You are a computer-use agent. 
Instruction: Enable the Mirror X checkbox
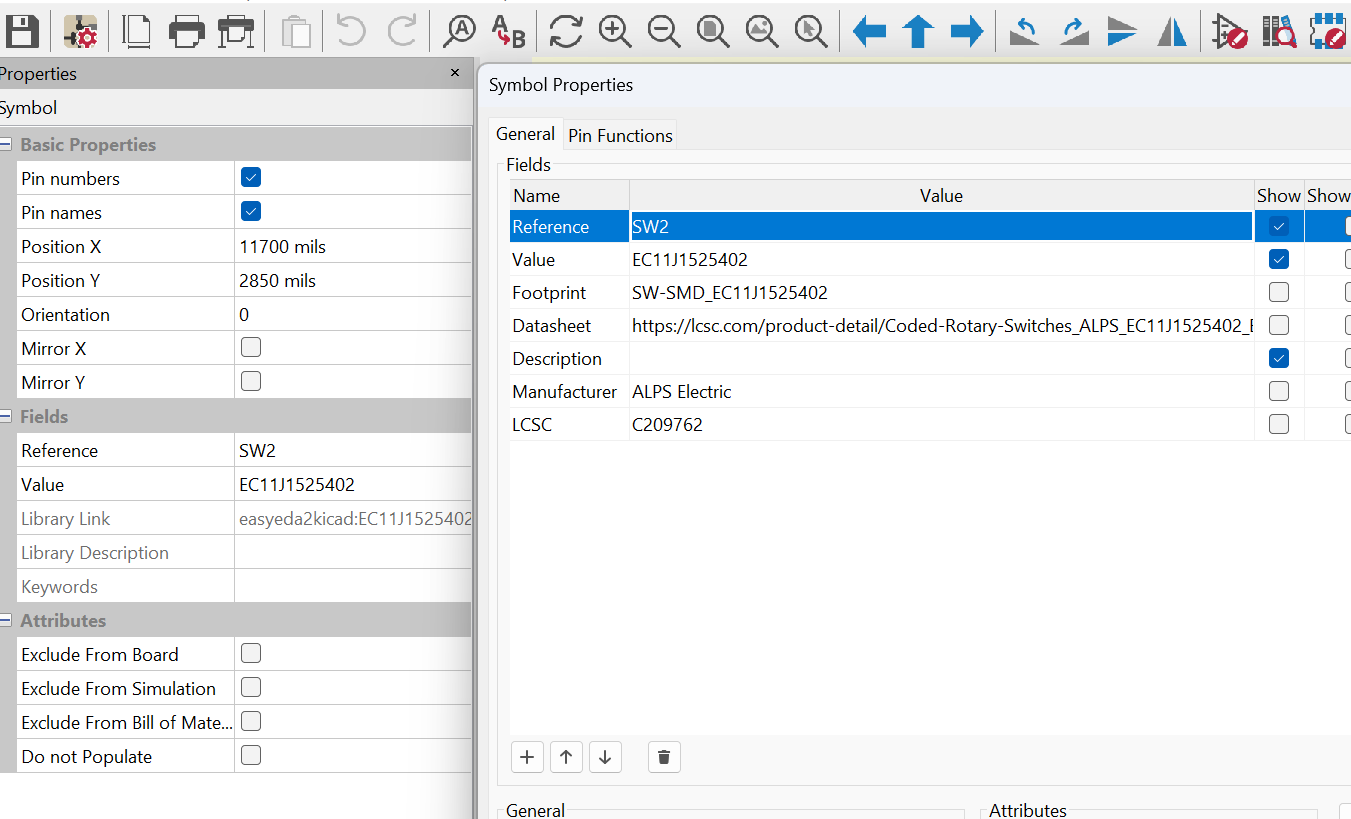click(x=251, y=347)
